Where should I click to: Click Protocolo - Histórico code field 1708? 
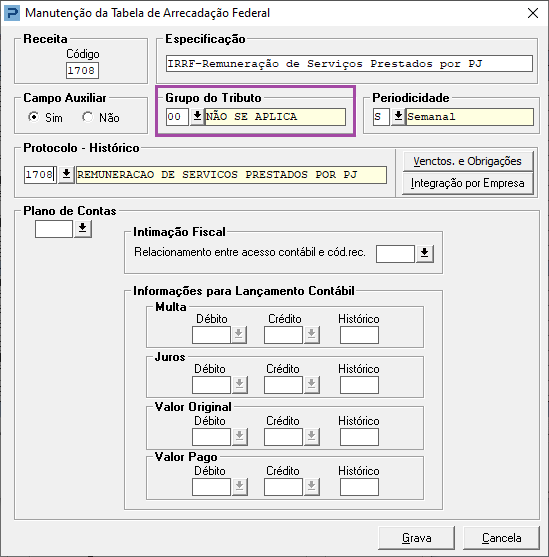[40, 175]
